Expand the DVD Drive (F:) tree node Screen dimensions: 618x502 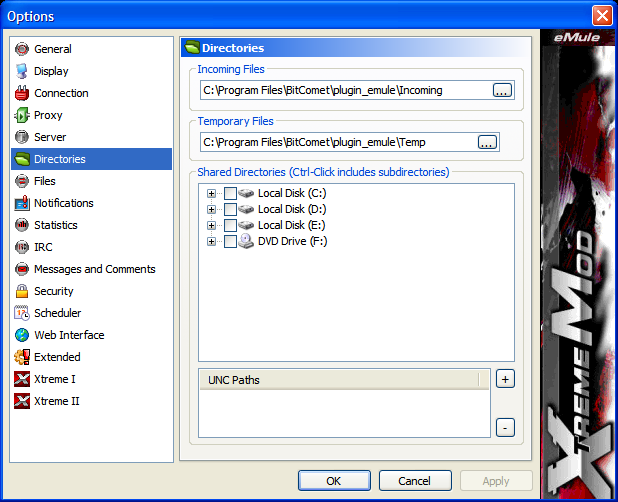[x=211, y=242]
